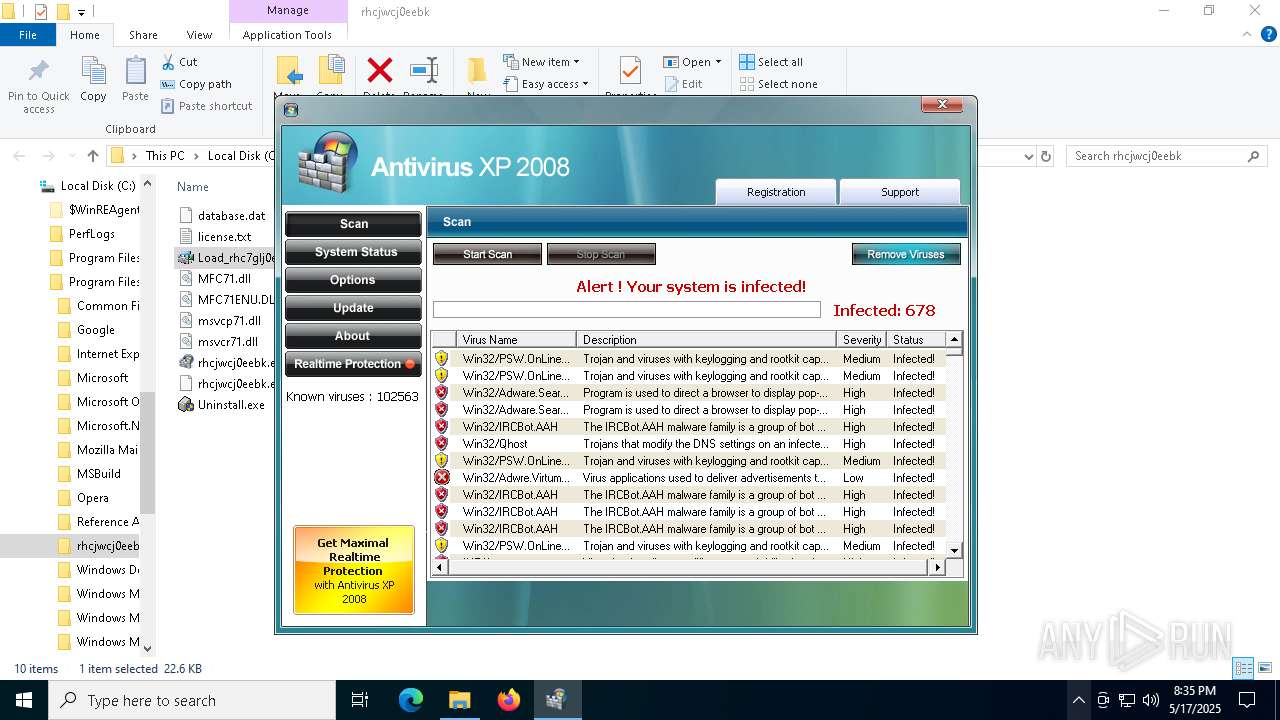Close the Antivirus XP 2008 window
1280x720 pixels.
pyautogui.click(x=942, y=104)
